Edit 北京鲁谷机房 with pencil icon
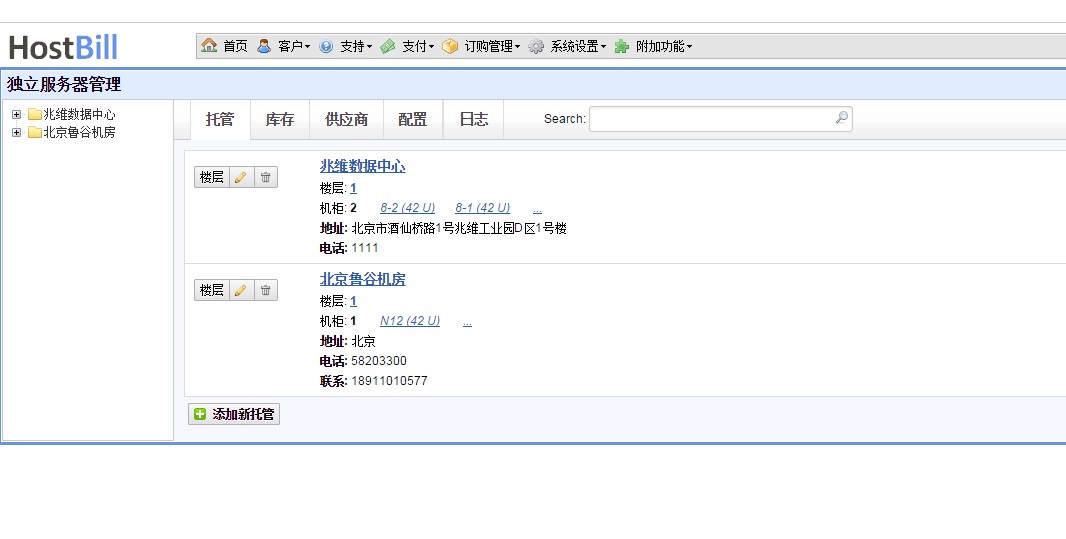This screenshot has width=1066, height=539. coord(241,290)
